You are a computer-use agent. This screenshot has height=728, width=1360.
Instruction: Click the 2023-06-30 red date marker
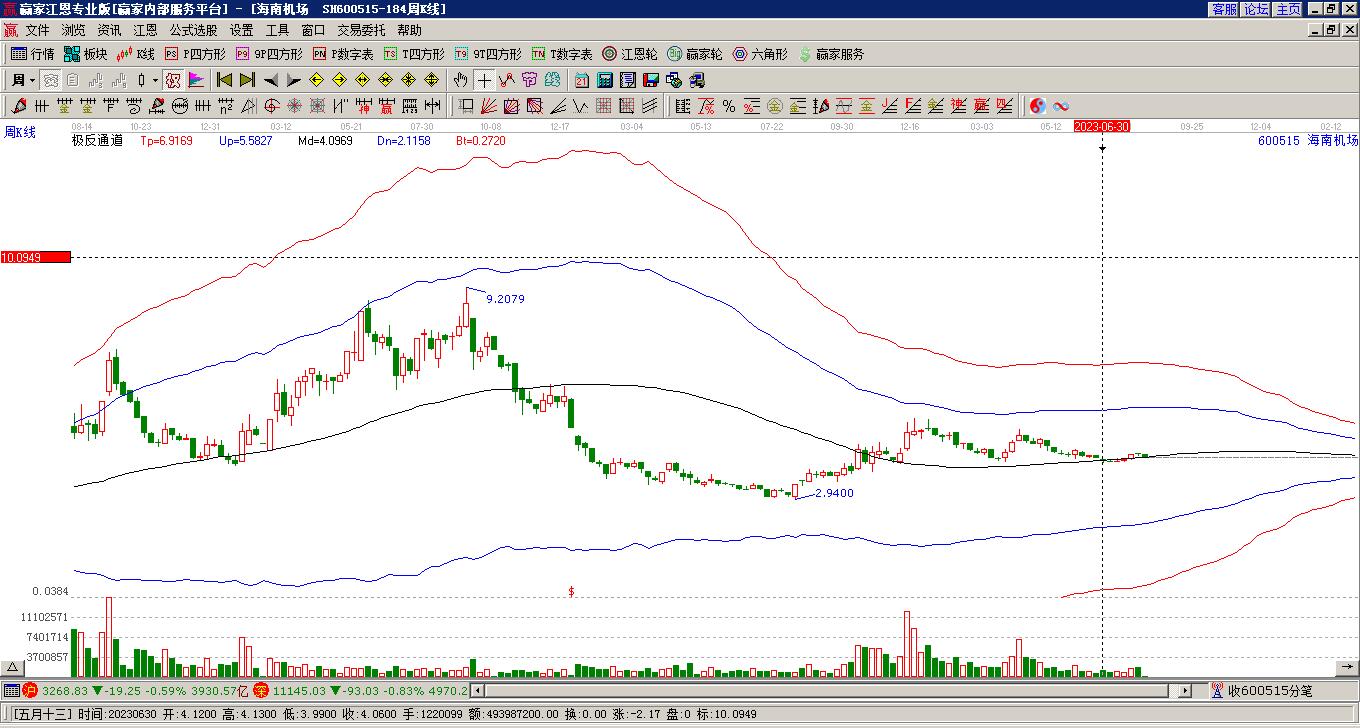pyautogui.click(x=1102, y=126)
